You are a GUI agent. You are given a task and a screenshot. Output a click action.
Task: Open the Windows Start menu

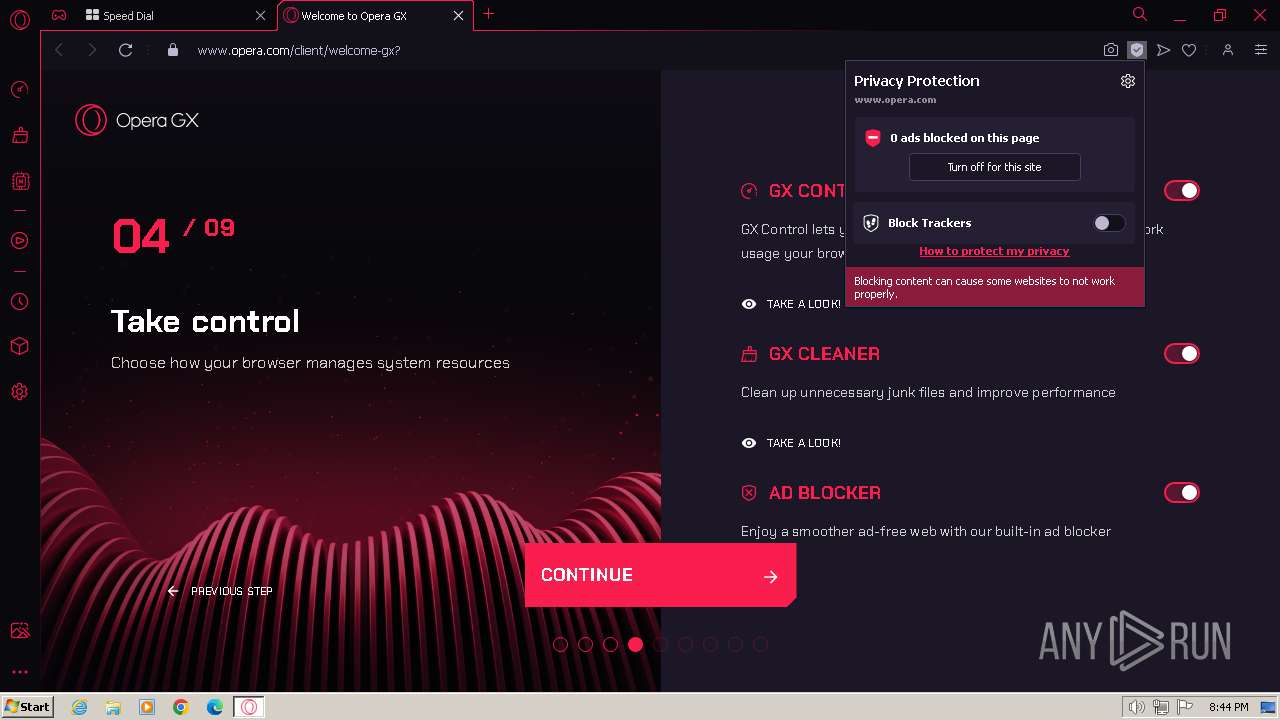(x=27, y=707)
